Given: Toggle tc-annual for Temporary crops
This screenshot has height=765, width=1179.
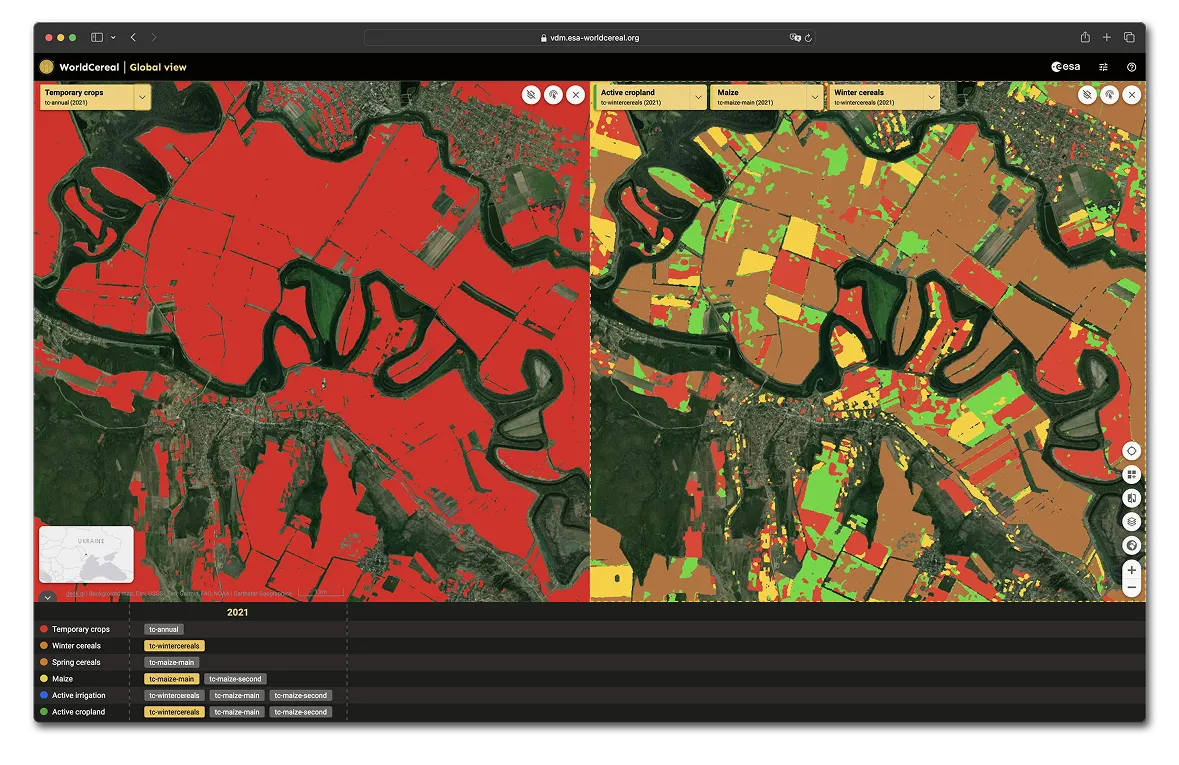Looking at the screenshot, I should pyautogui.click(x=164, y=629).
